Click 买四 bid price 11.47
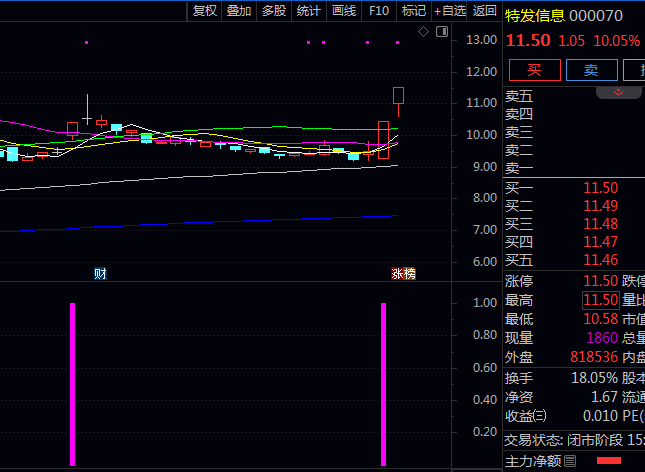 601,242
